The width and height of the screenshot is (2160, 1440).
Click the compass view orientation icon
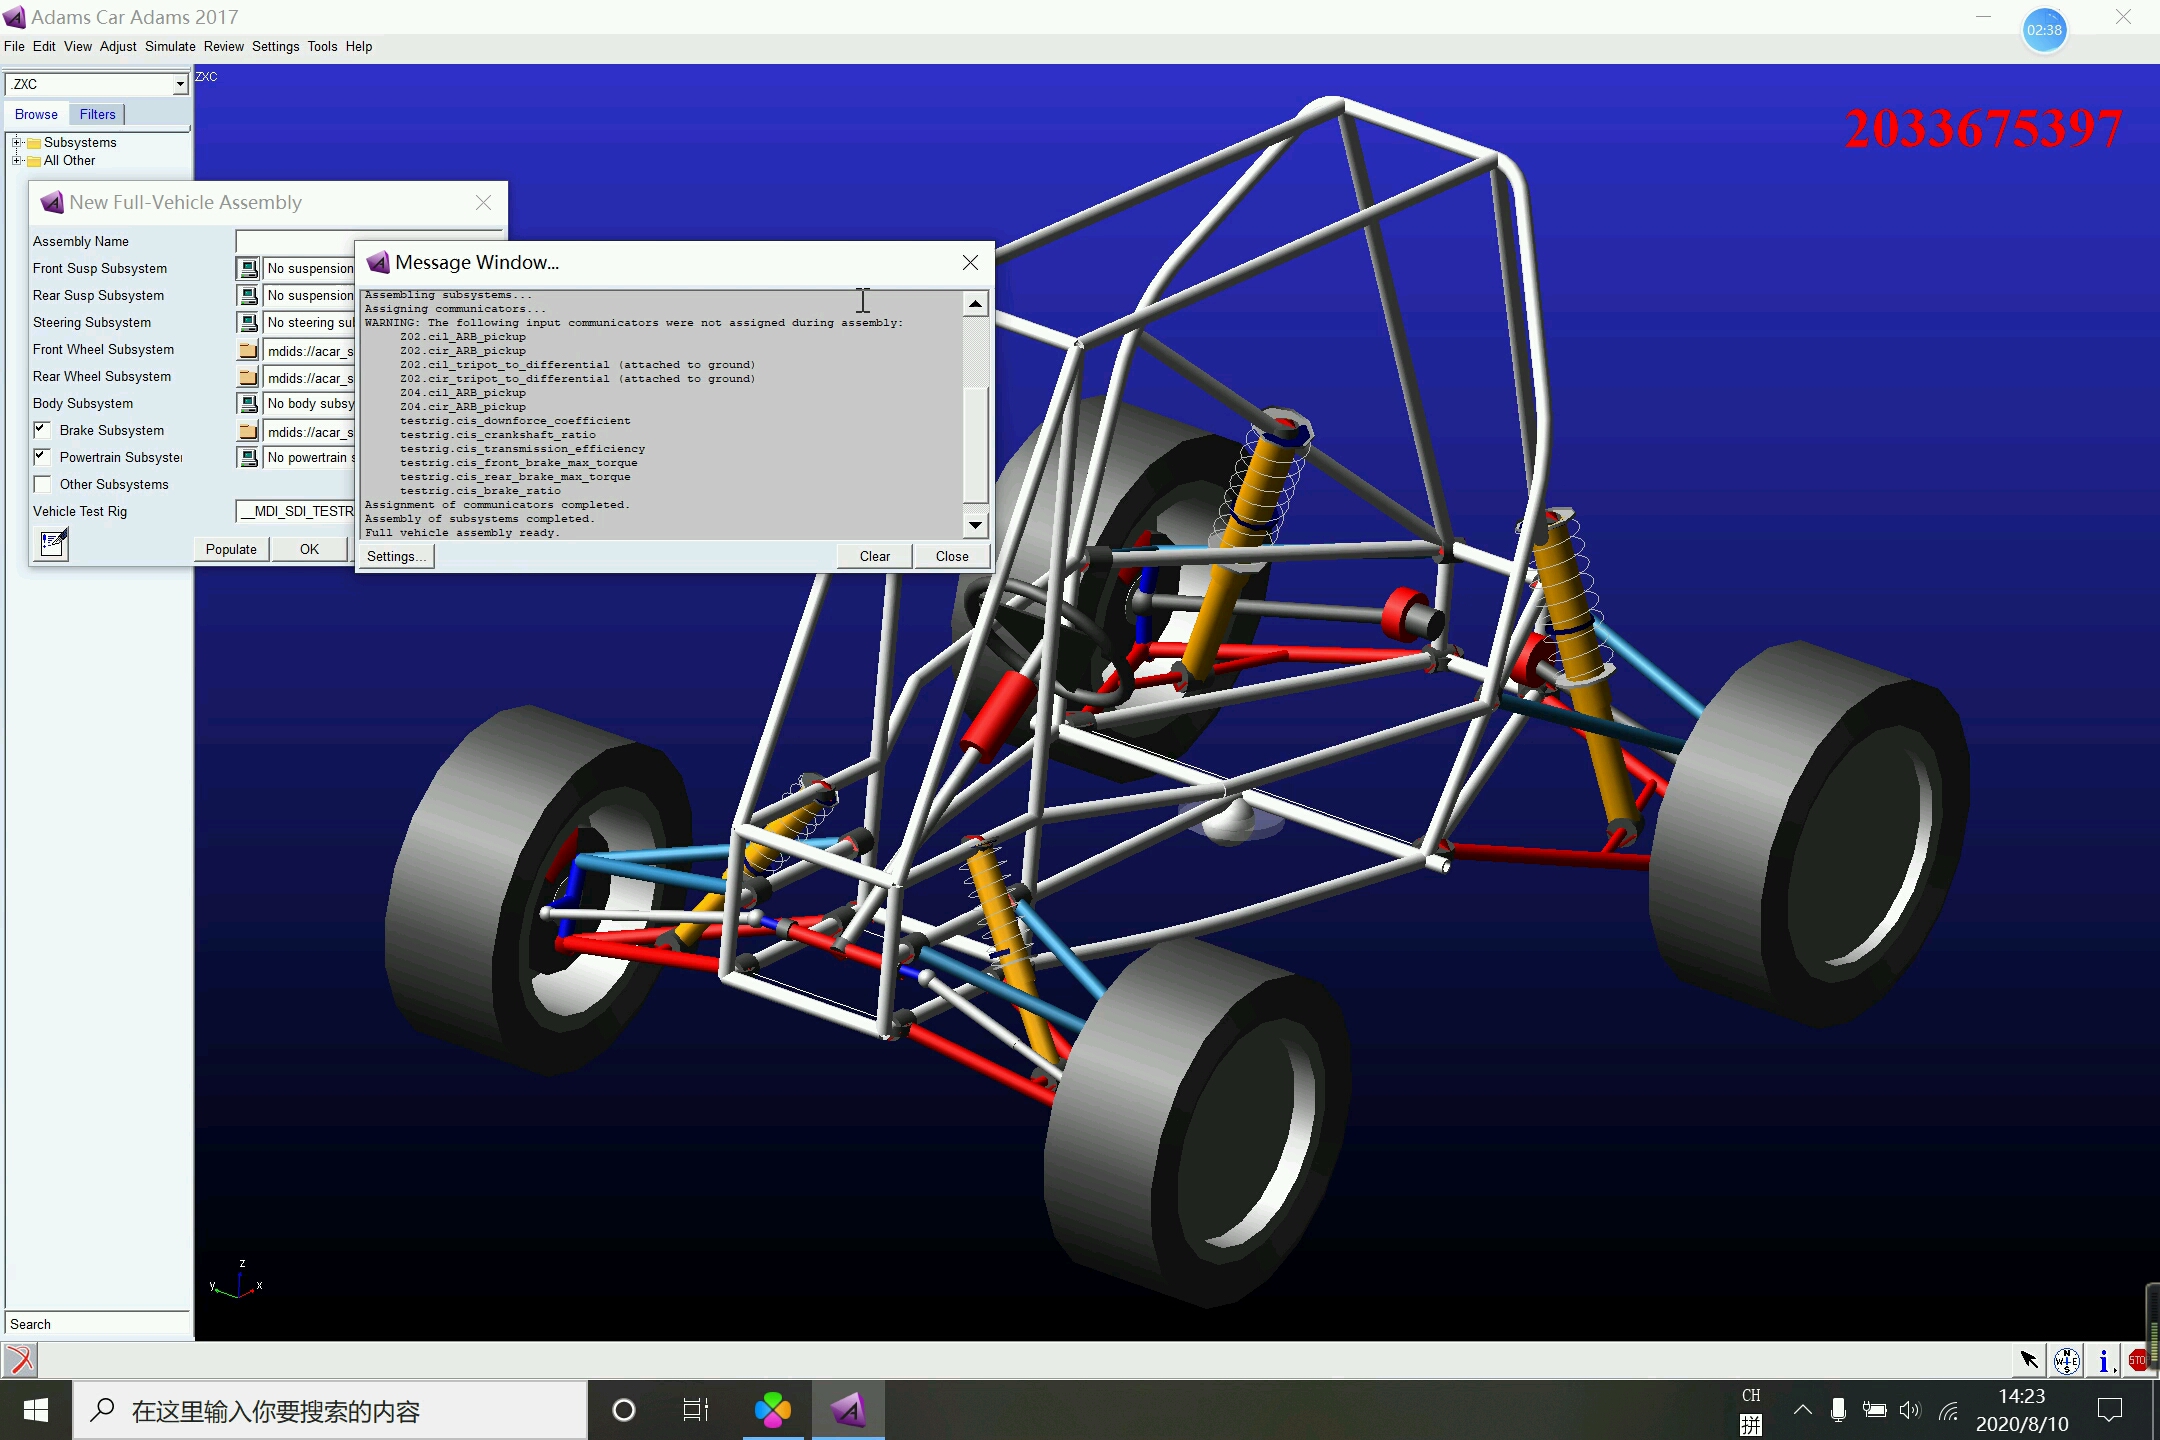(x=2066, y=1359)
